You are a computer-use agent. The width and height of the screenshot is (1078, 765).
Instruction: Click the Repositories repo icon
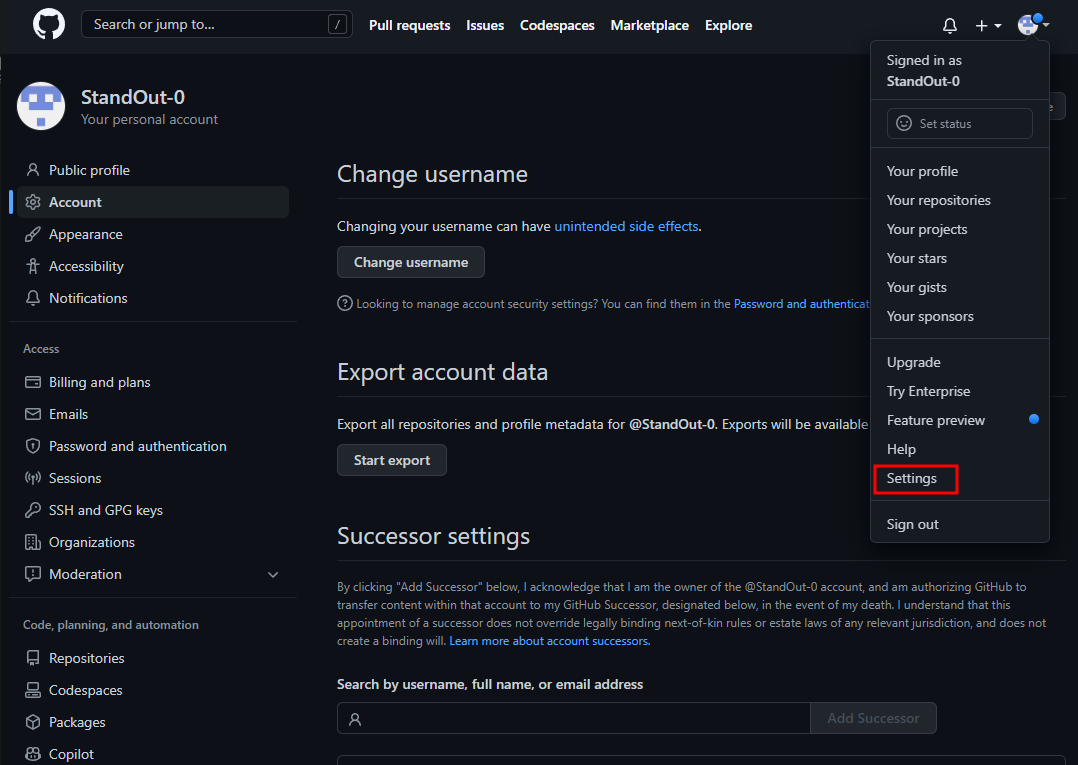(x=32, y=658)
